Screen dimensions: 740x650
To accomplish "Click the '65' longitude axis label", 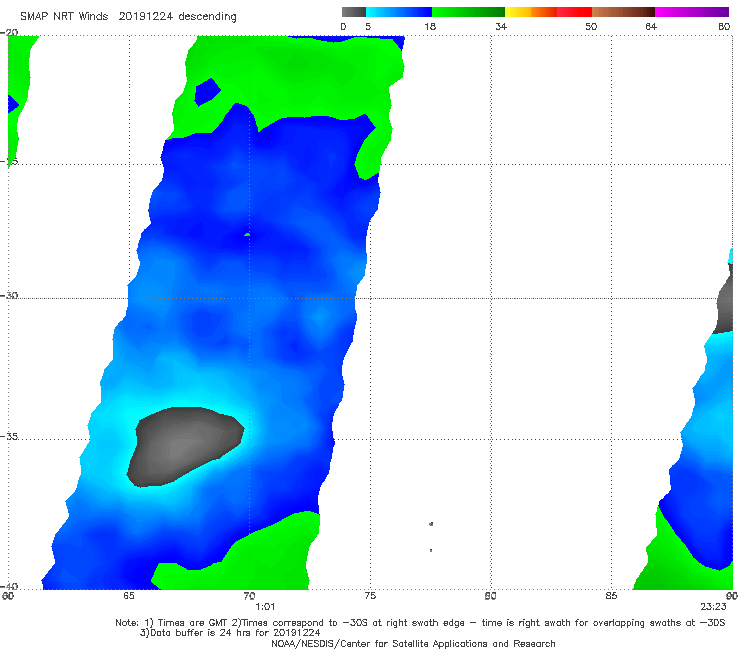I will [129, 596].
